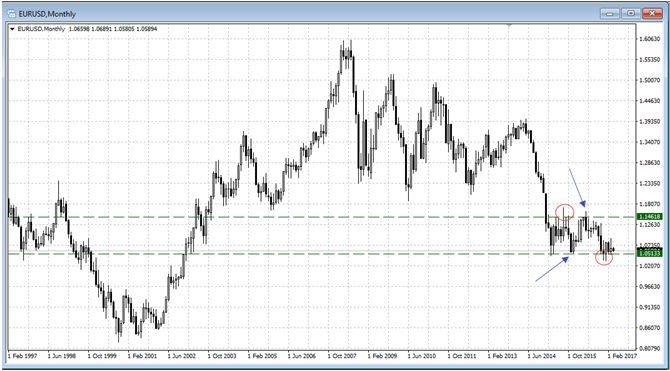Screen dimensions: 670x371
Task: Click the 1 Oct 2007 date label
Action: (341, 356)
